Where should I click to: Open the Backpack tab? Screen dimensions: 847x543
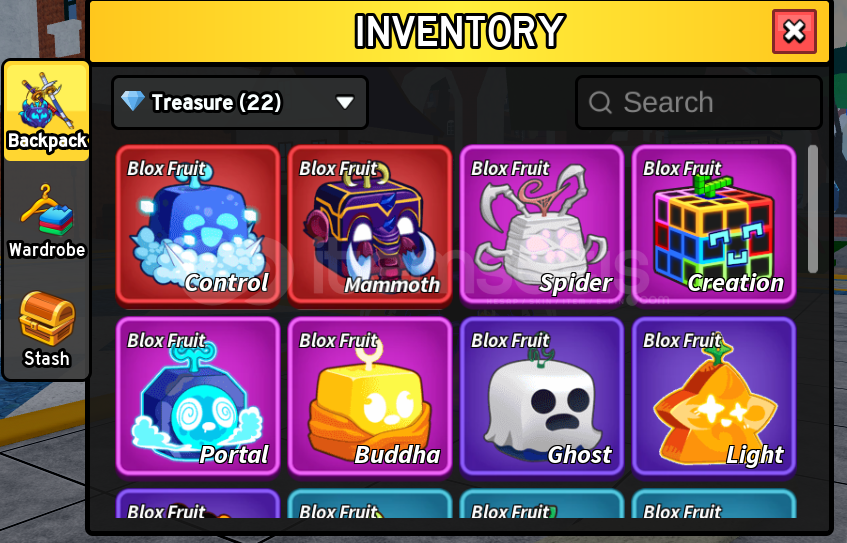[47, 111]
